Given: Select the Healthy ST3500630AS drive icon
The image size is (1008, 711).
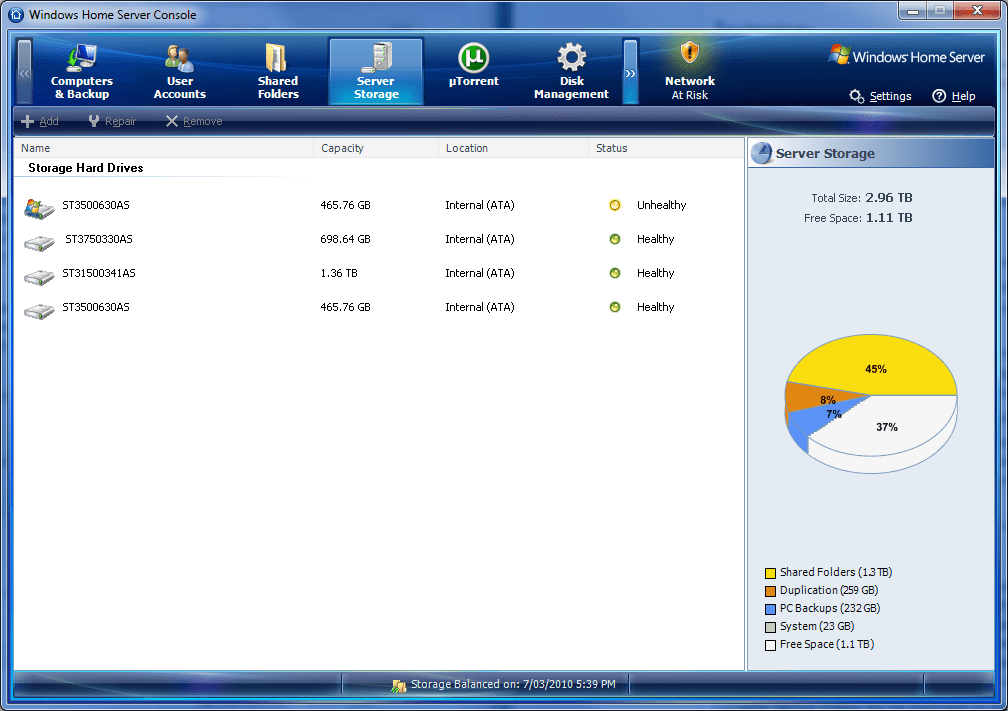Looking at the screenshot, I should tap(39, 310).
